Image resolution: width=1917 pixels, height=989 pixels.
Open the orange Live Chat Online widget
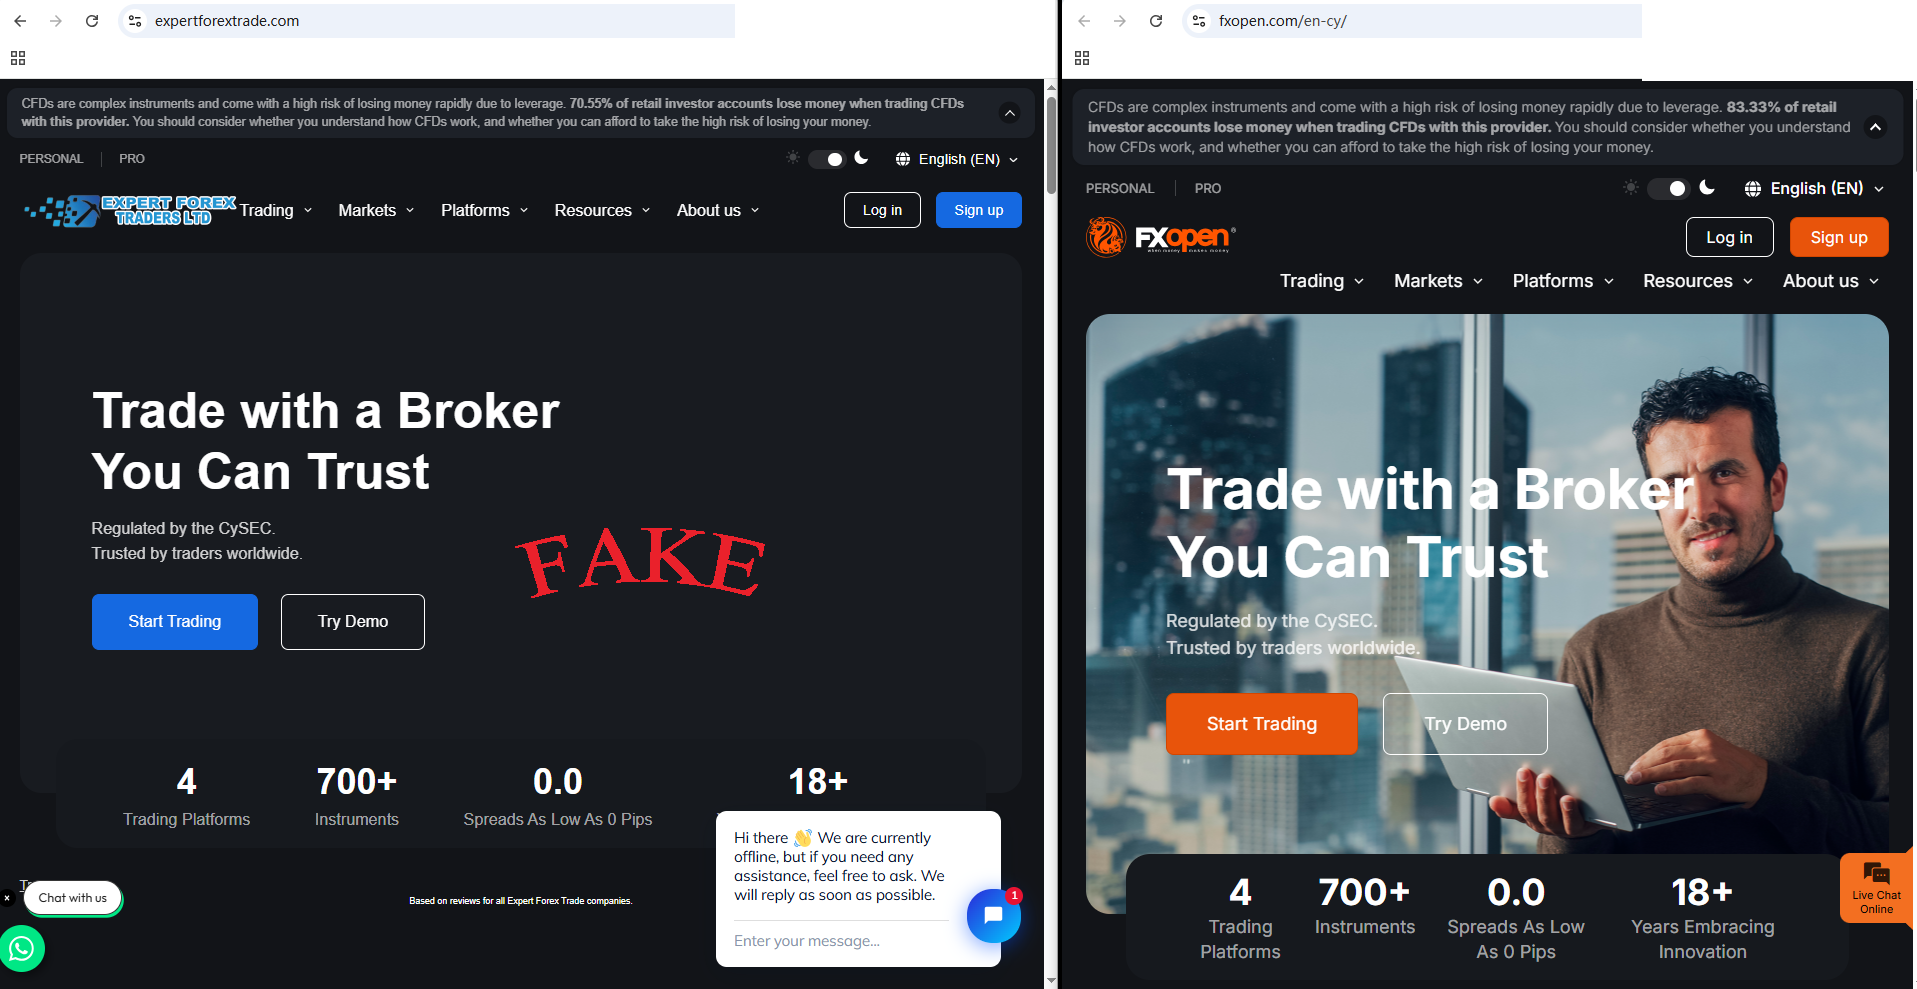(x=1876, y=888)
